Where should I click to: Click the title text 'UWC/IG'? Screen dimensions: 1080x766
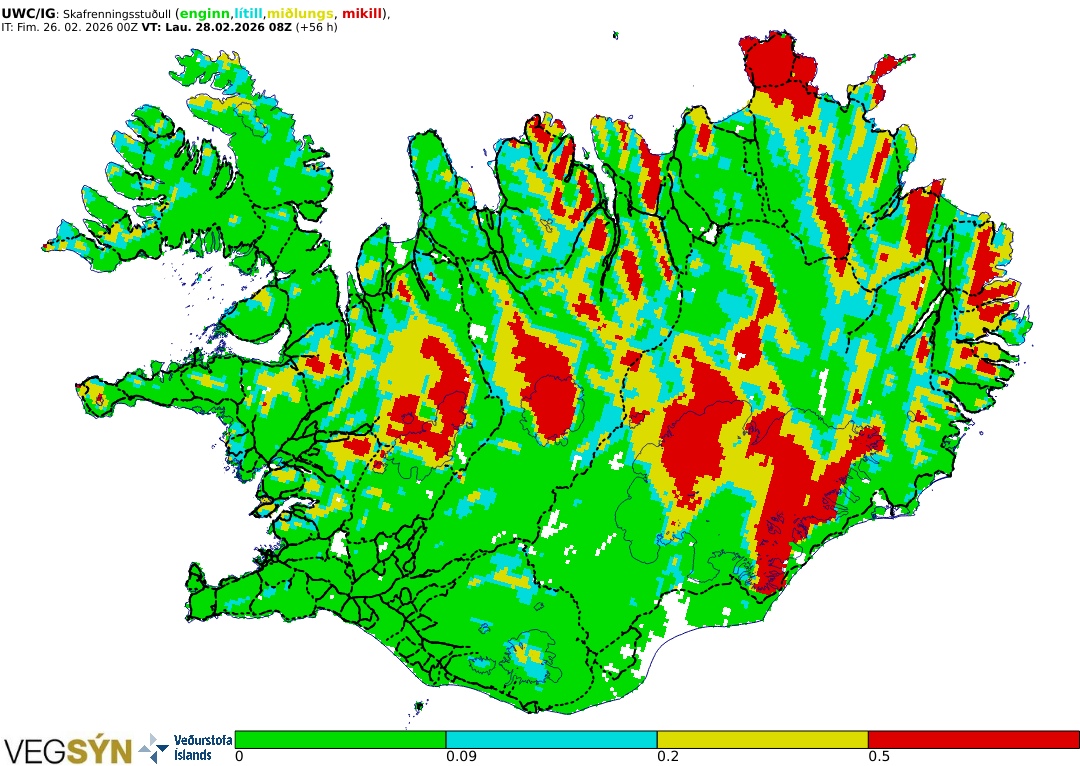(x=30, y=14)
